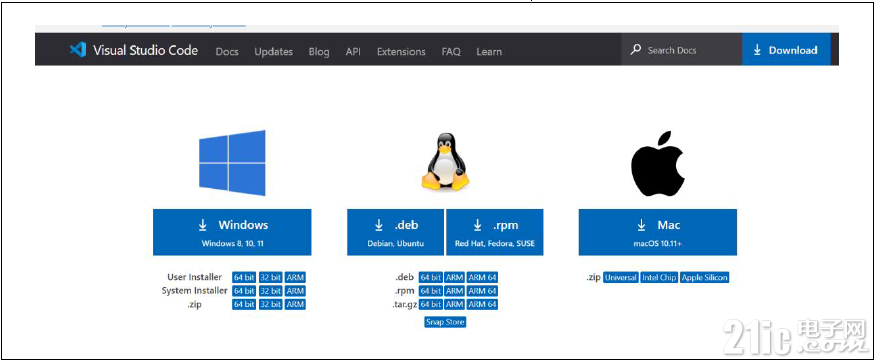This screenshot has width=877, height=362.
Task: Open the Updates page
Action: tap(274, 51)
